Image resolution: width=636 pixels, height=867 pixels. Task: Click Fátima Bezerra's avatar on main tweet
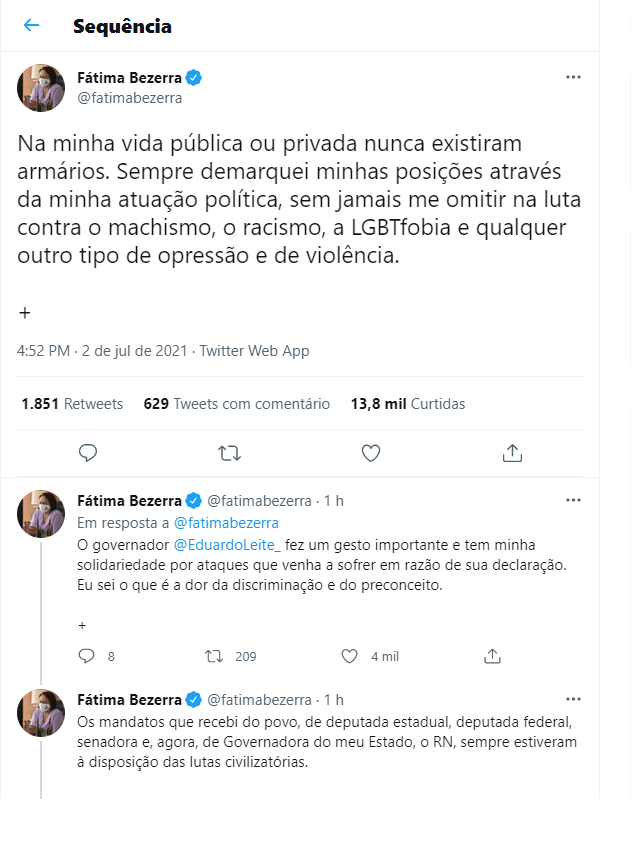[41, 88]
